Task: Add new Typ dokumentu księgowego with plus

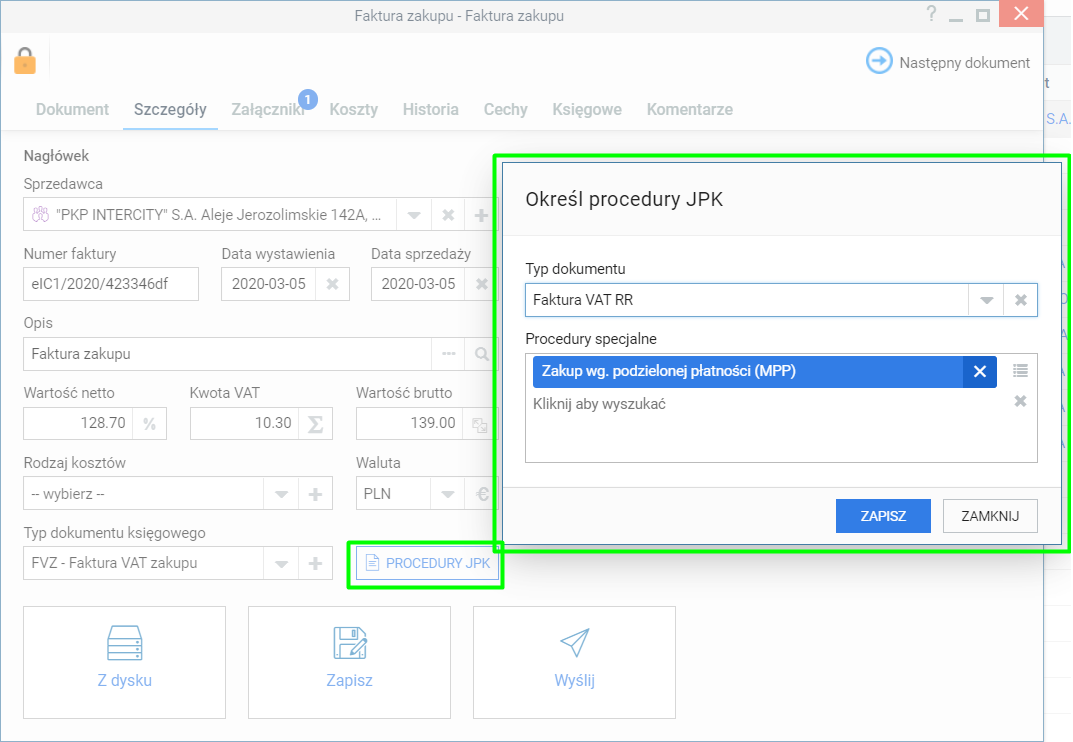Action: [x=315, y=563]
